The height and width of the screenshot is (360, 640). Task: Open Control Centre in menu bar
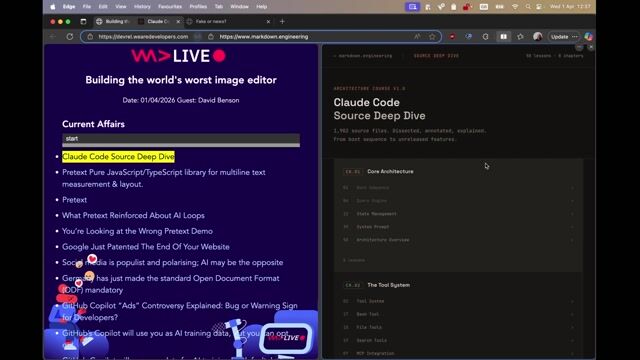539,7
